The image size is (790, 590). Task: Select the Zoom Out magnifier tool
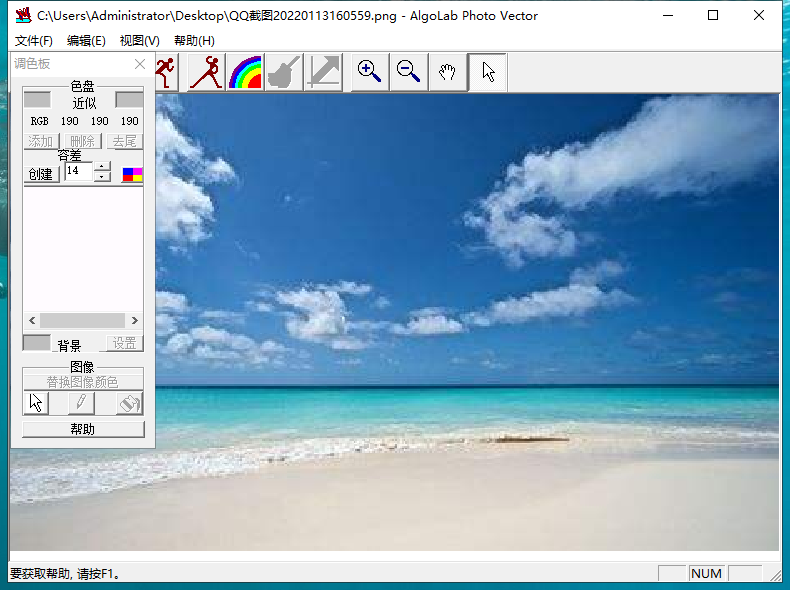[x=408, y=72]
